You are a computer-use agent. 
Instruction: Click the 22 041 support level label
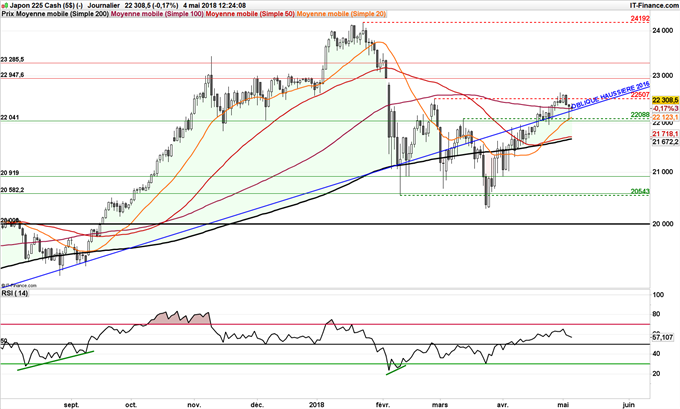[10, 118]
